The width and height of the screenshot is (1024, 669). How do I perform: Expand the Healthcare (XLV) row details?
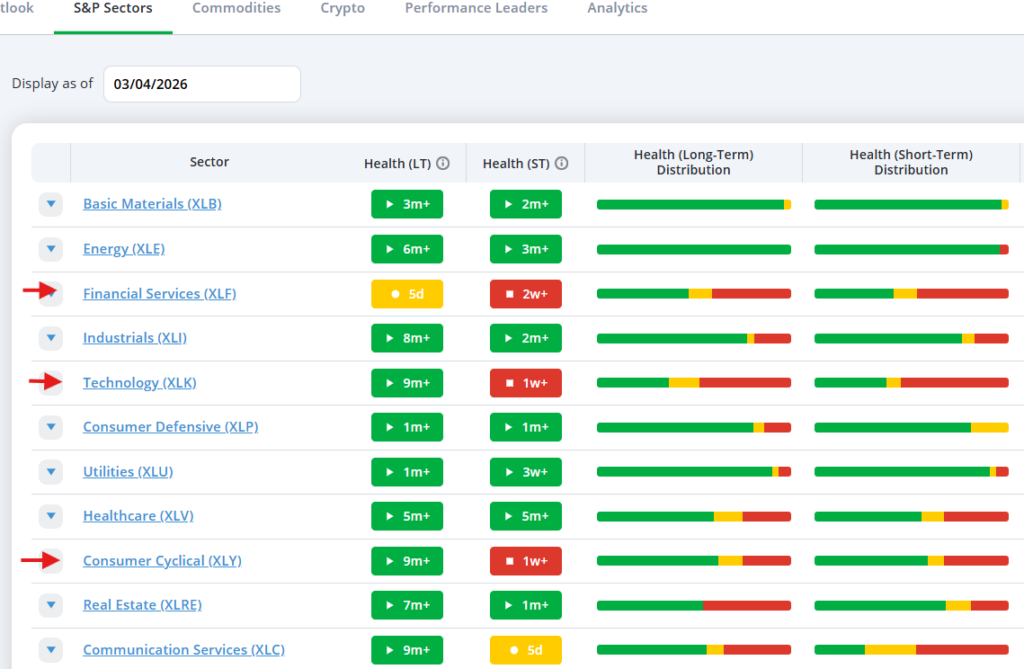[50, 516]
